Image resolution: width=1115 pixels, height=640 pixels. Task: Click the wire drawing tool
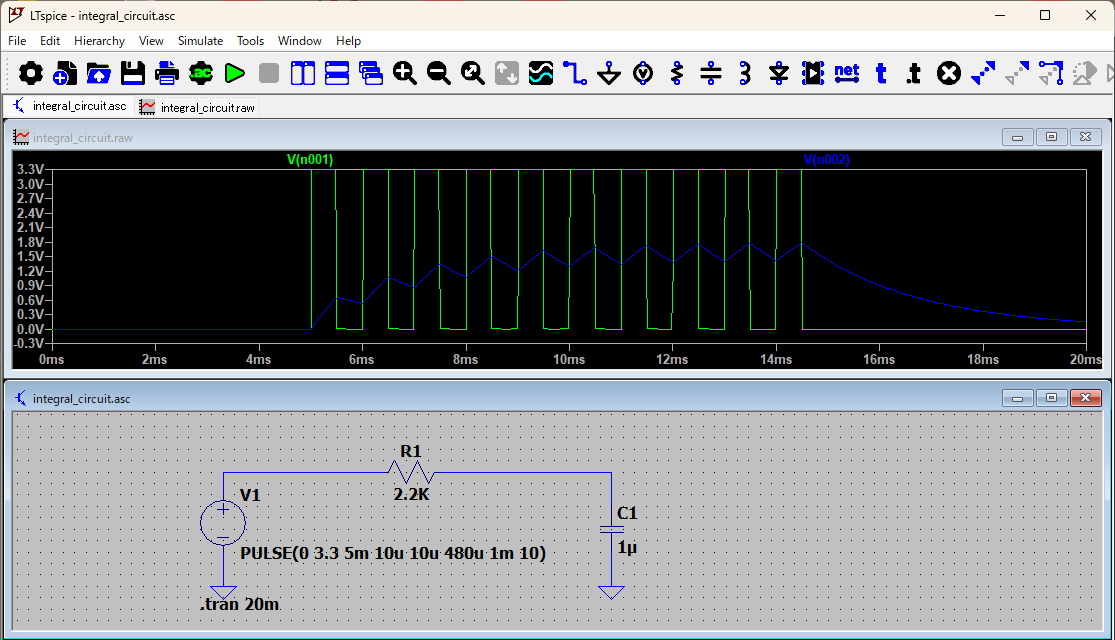575,73
